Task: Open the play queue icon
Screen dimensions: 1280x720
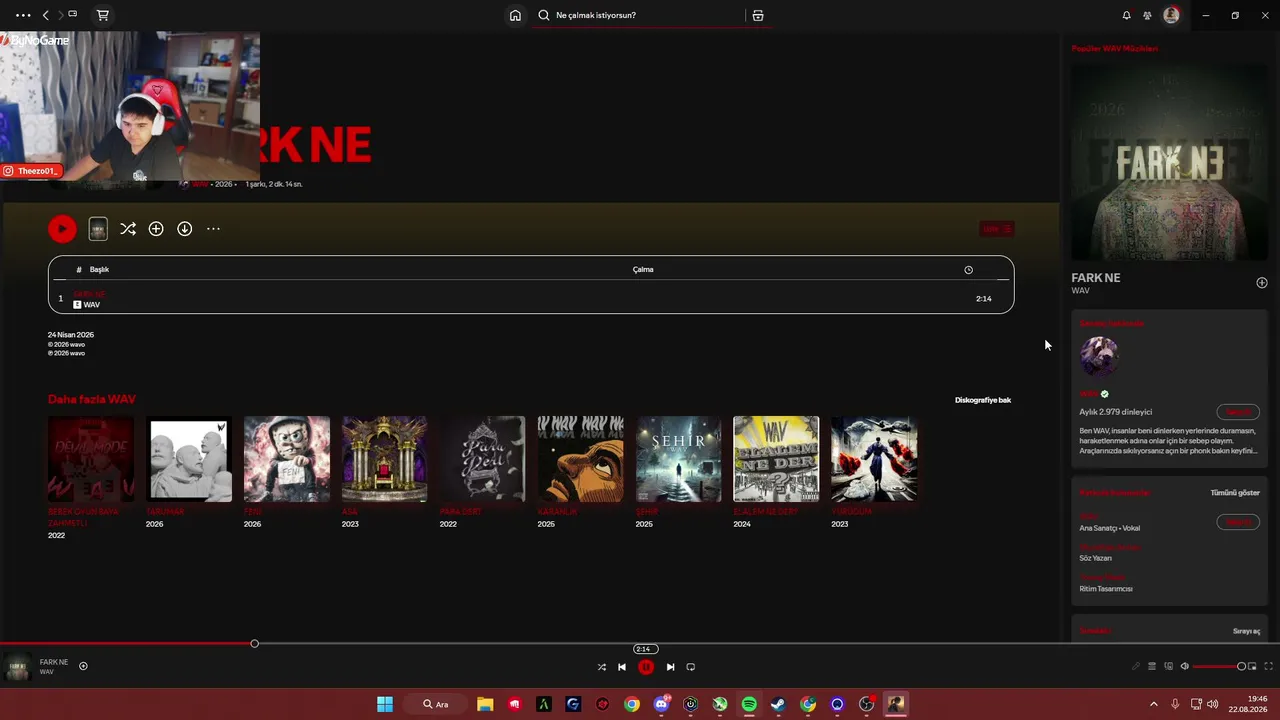Action: (x=1152, y=666)
